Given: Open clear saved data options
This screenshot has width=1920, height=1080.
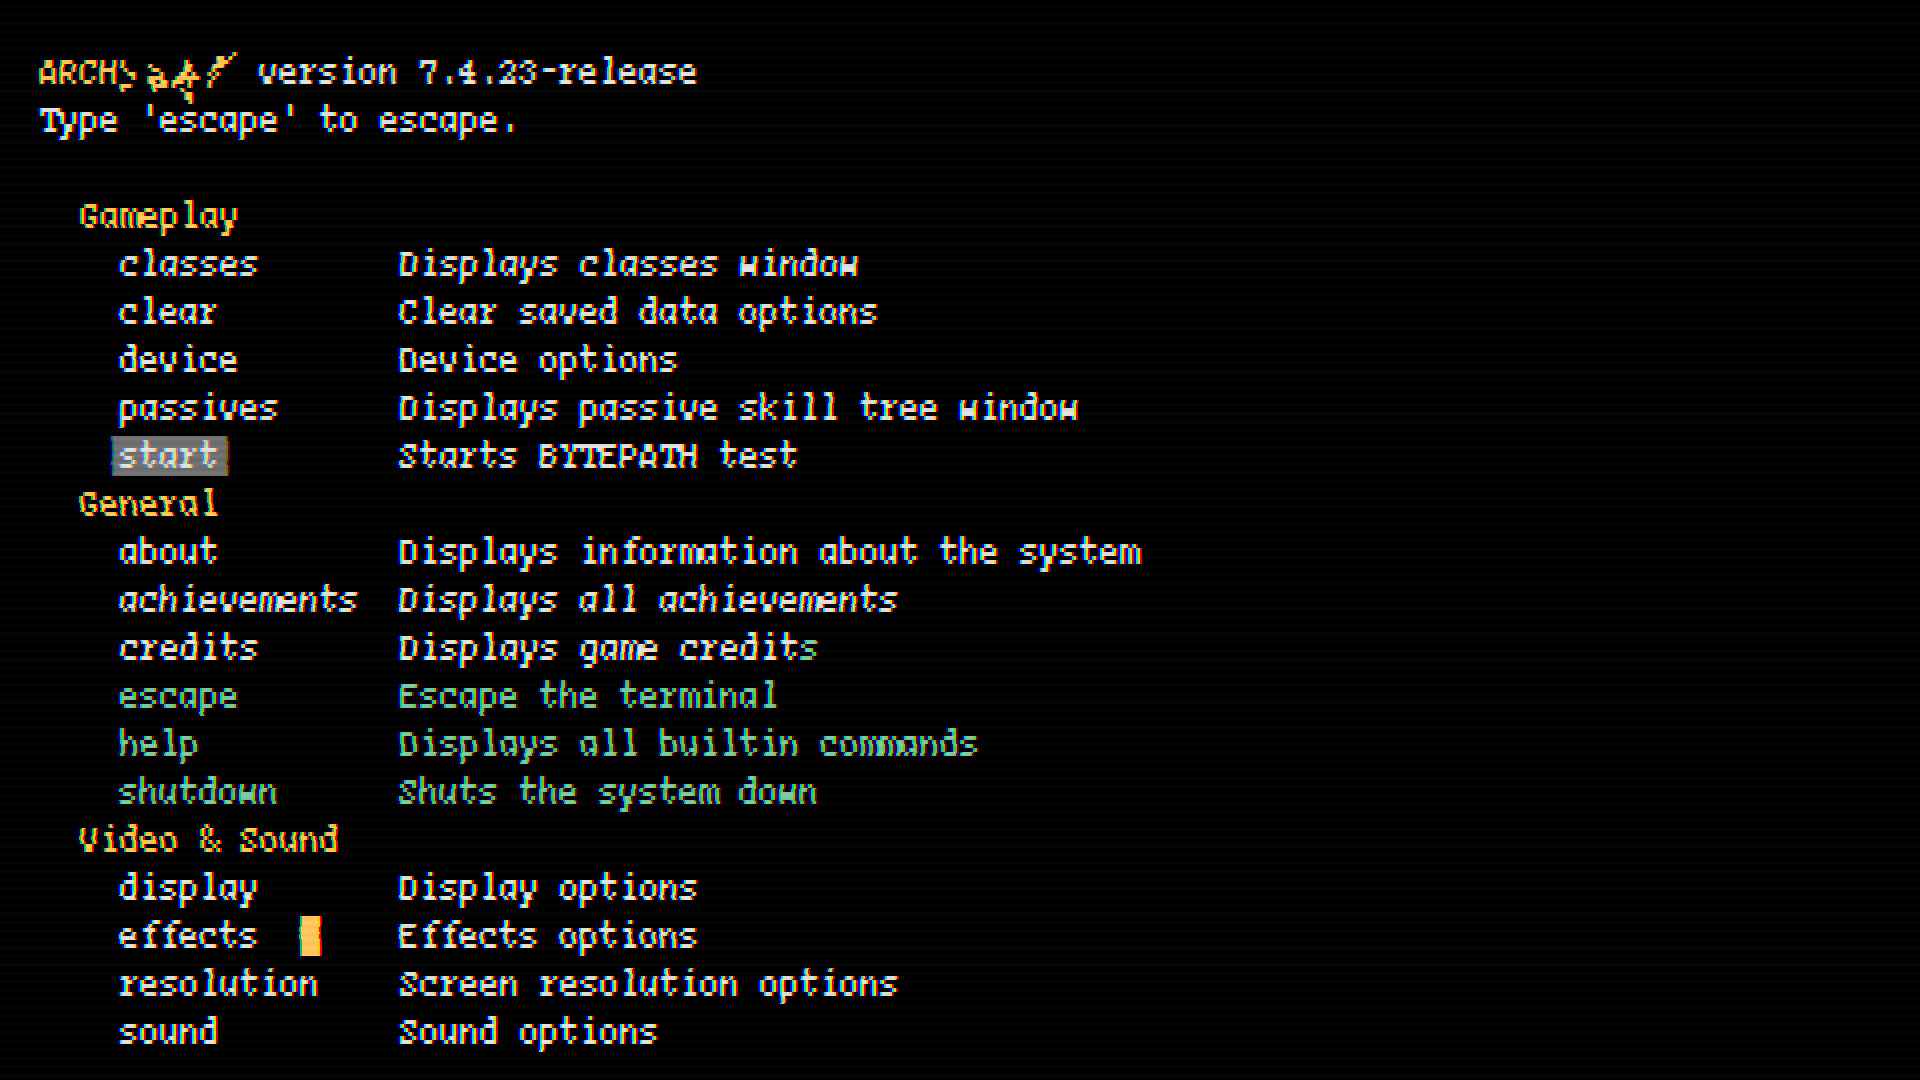Looking at the screenshot, I should 167,312.
